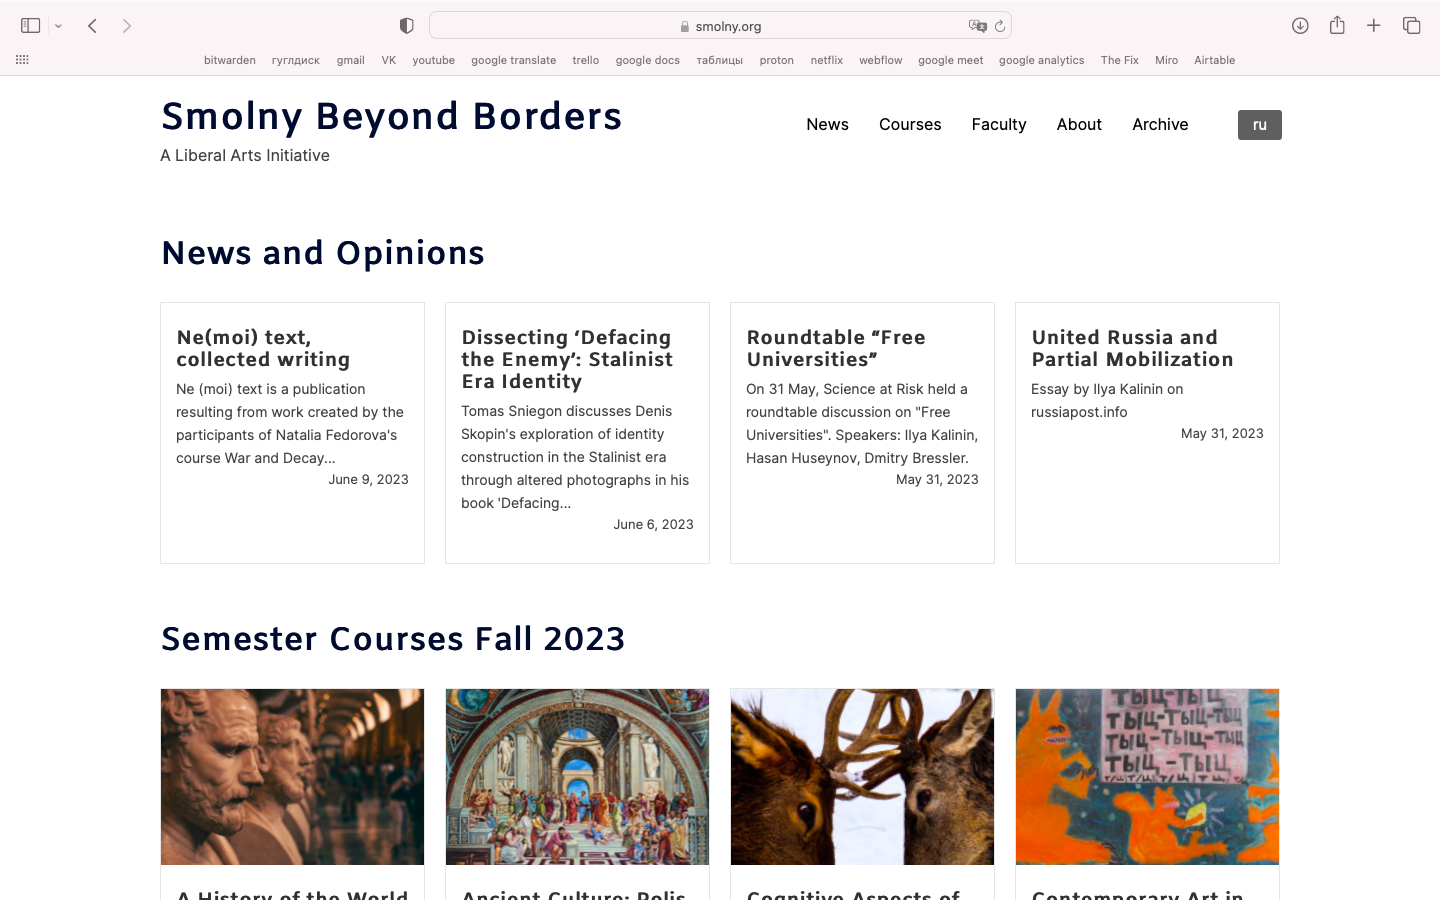Open the Roundtable "Free Universities" article
Image resolution: width=1440 pixels, height=900 pixels.
point(835,348)
